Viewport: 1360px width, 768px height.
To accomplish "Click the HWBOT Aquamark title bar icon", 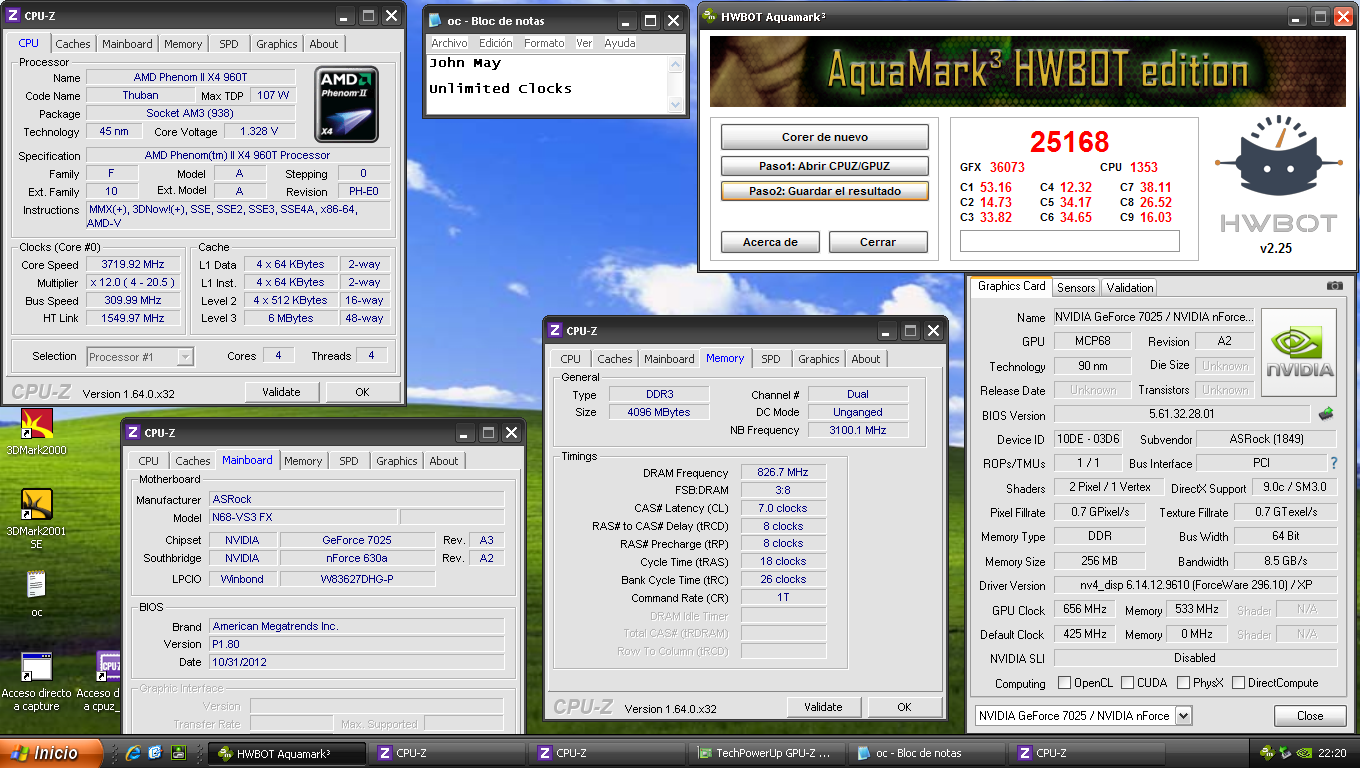I will pos(709,16).
